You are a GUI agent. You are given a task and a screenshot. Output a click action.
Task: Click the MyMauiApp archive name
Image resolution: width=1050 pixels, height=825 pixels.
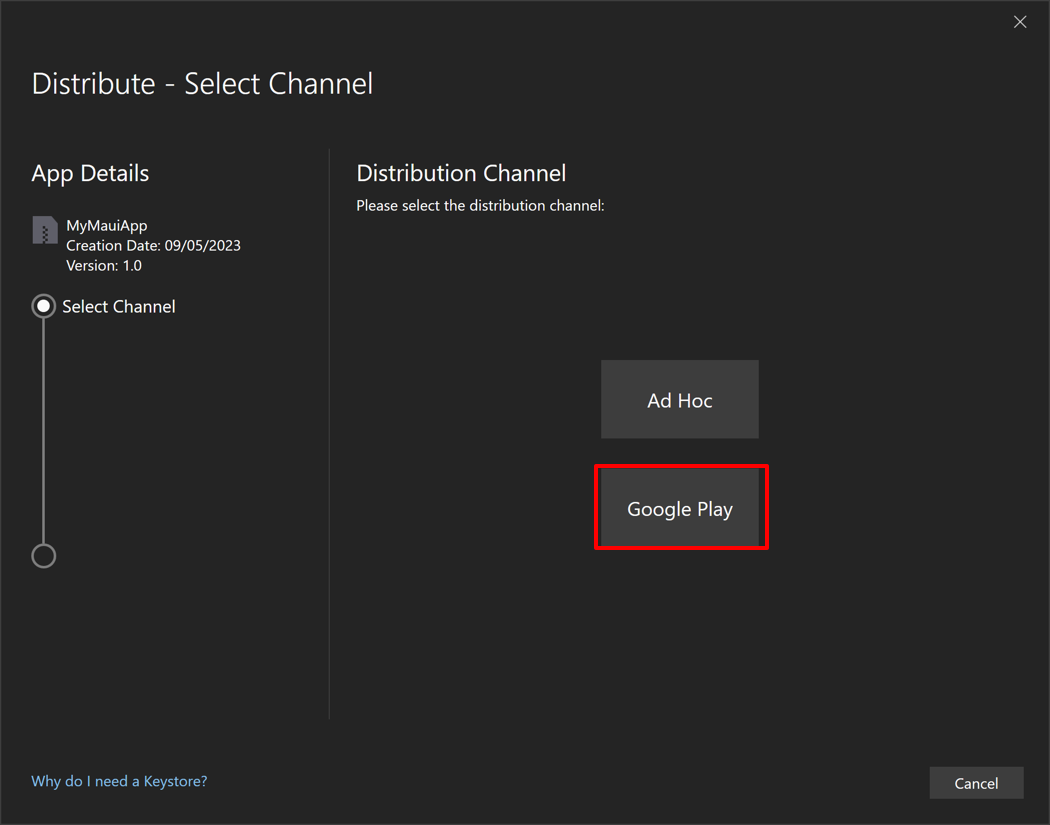[106, 226]
